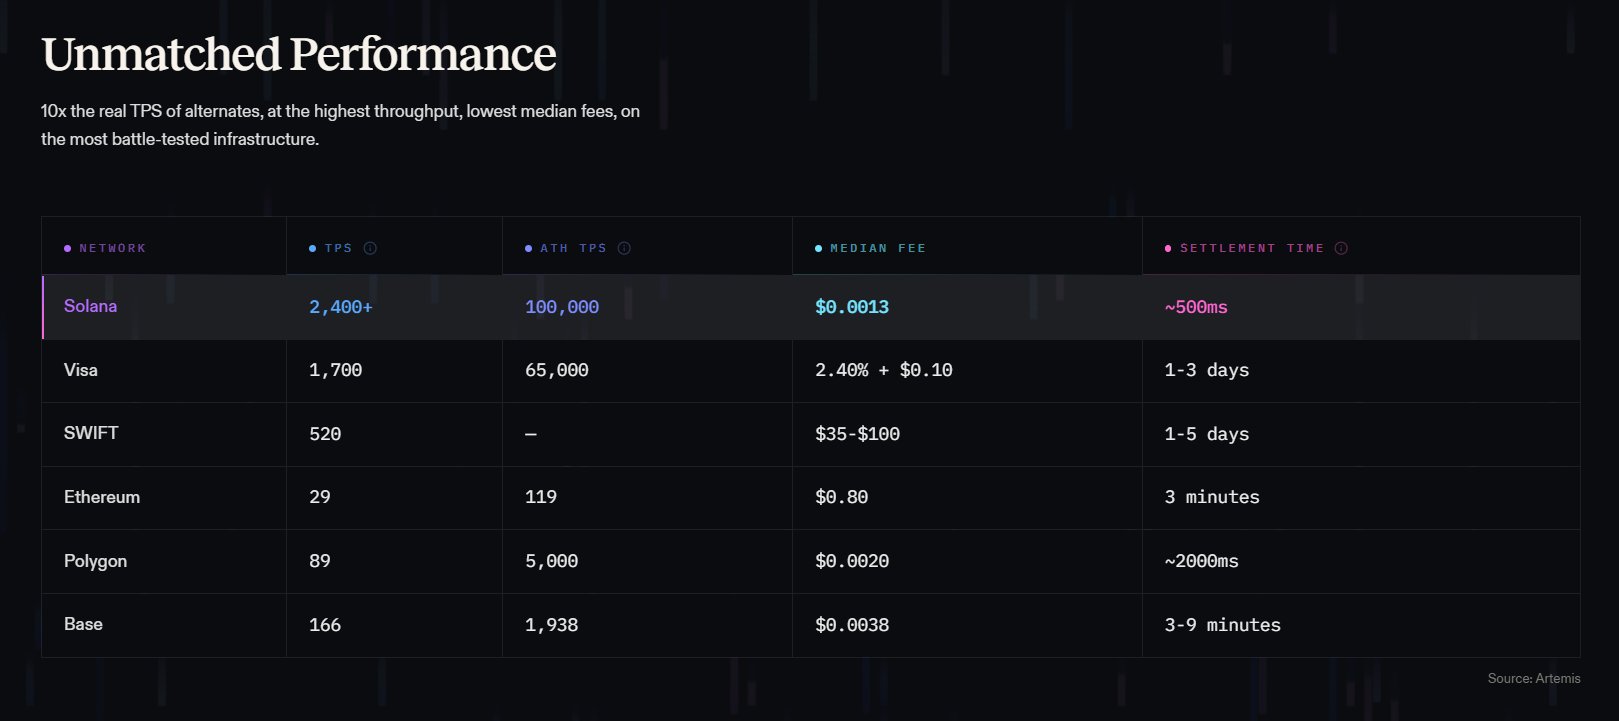Image resolution: width=1619 pixels, height=721 pixels.
Task: Click the Base network row label
Action: point(83,624)
